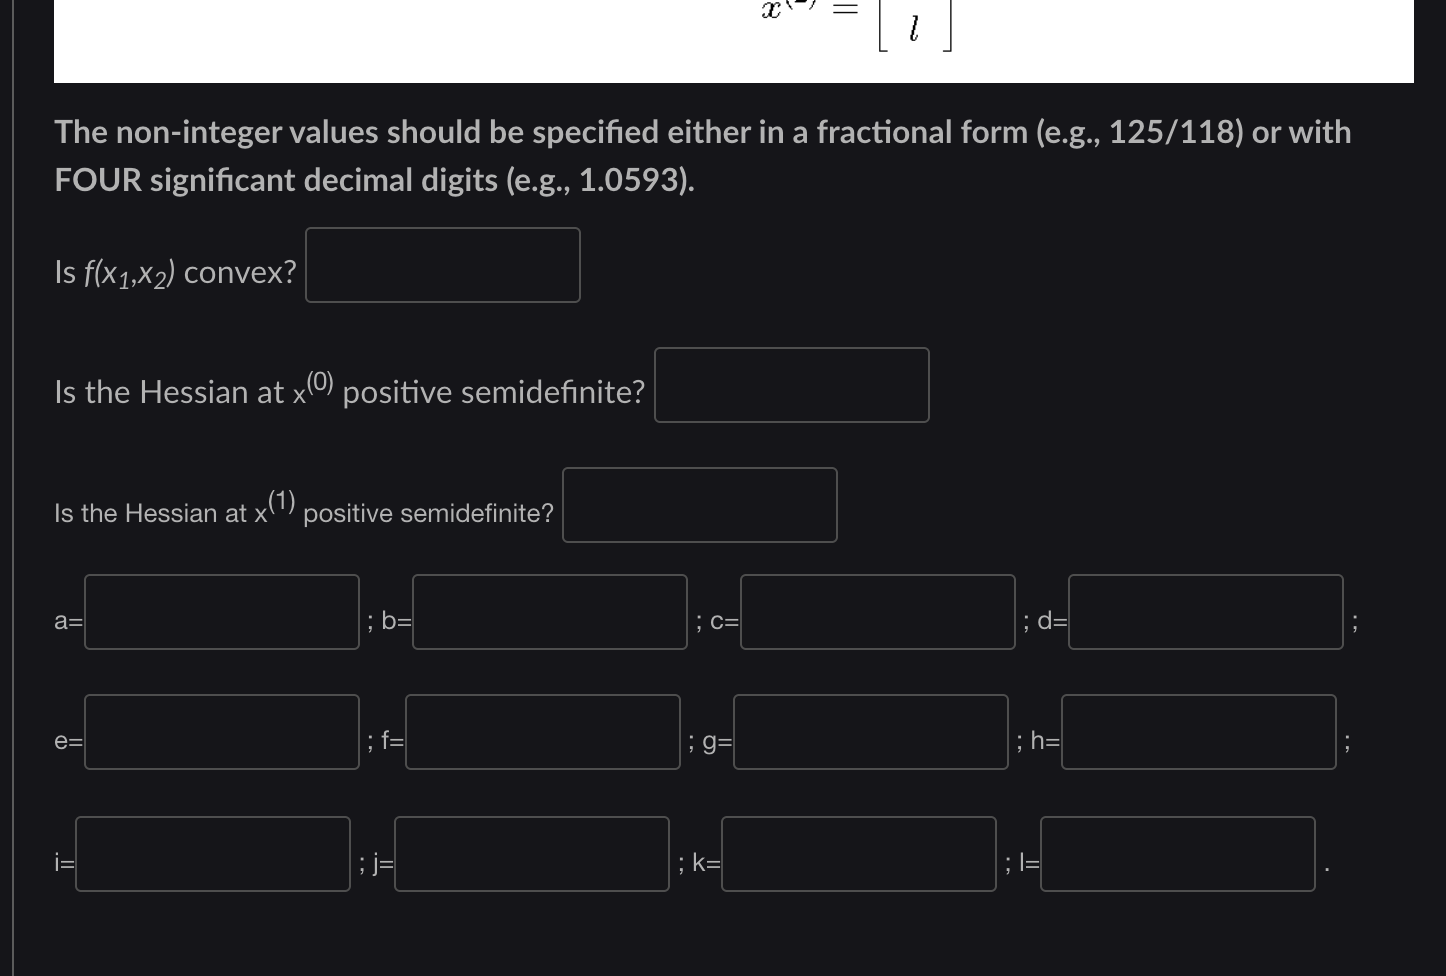1446x976 pixels.
Task: Select the Hessian at x(0) answer field
Action: [x=791, y=385]
